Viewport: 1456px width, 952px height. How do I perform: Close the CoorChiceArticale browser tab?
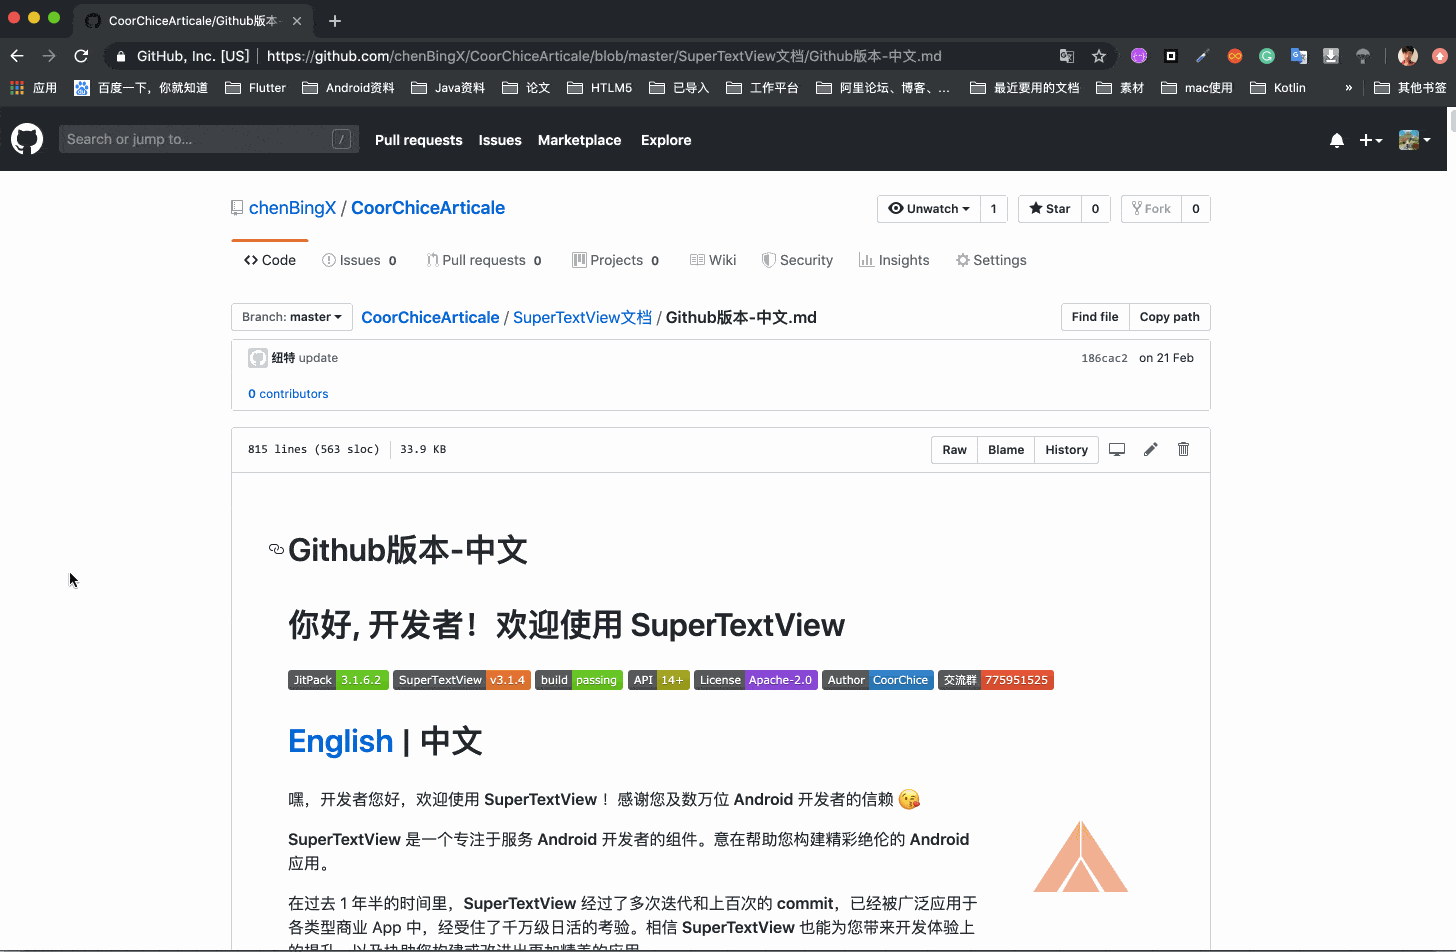pos(297,20)
